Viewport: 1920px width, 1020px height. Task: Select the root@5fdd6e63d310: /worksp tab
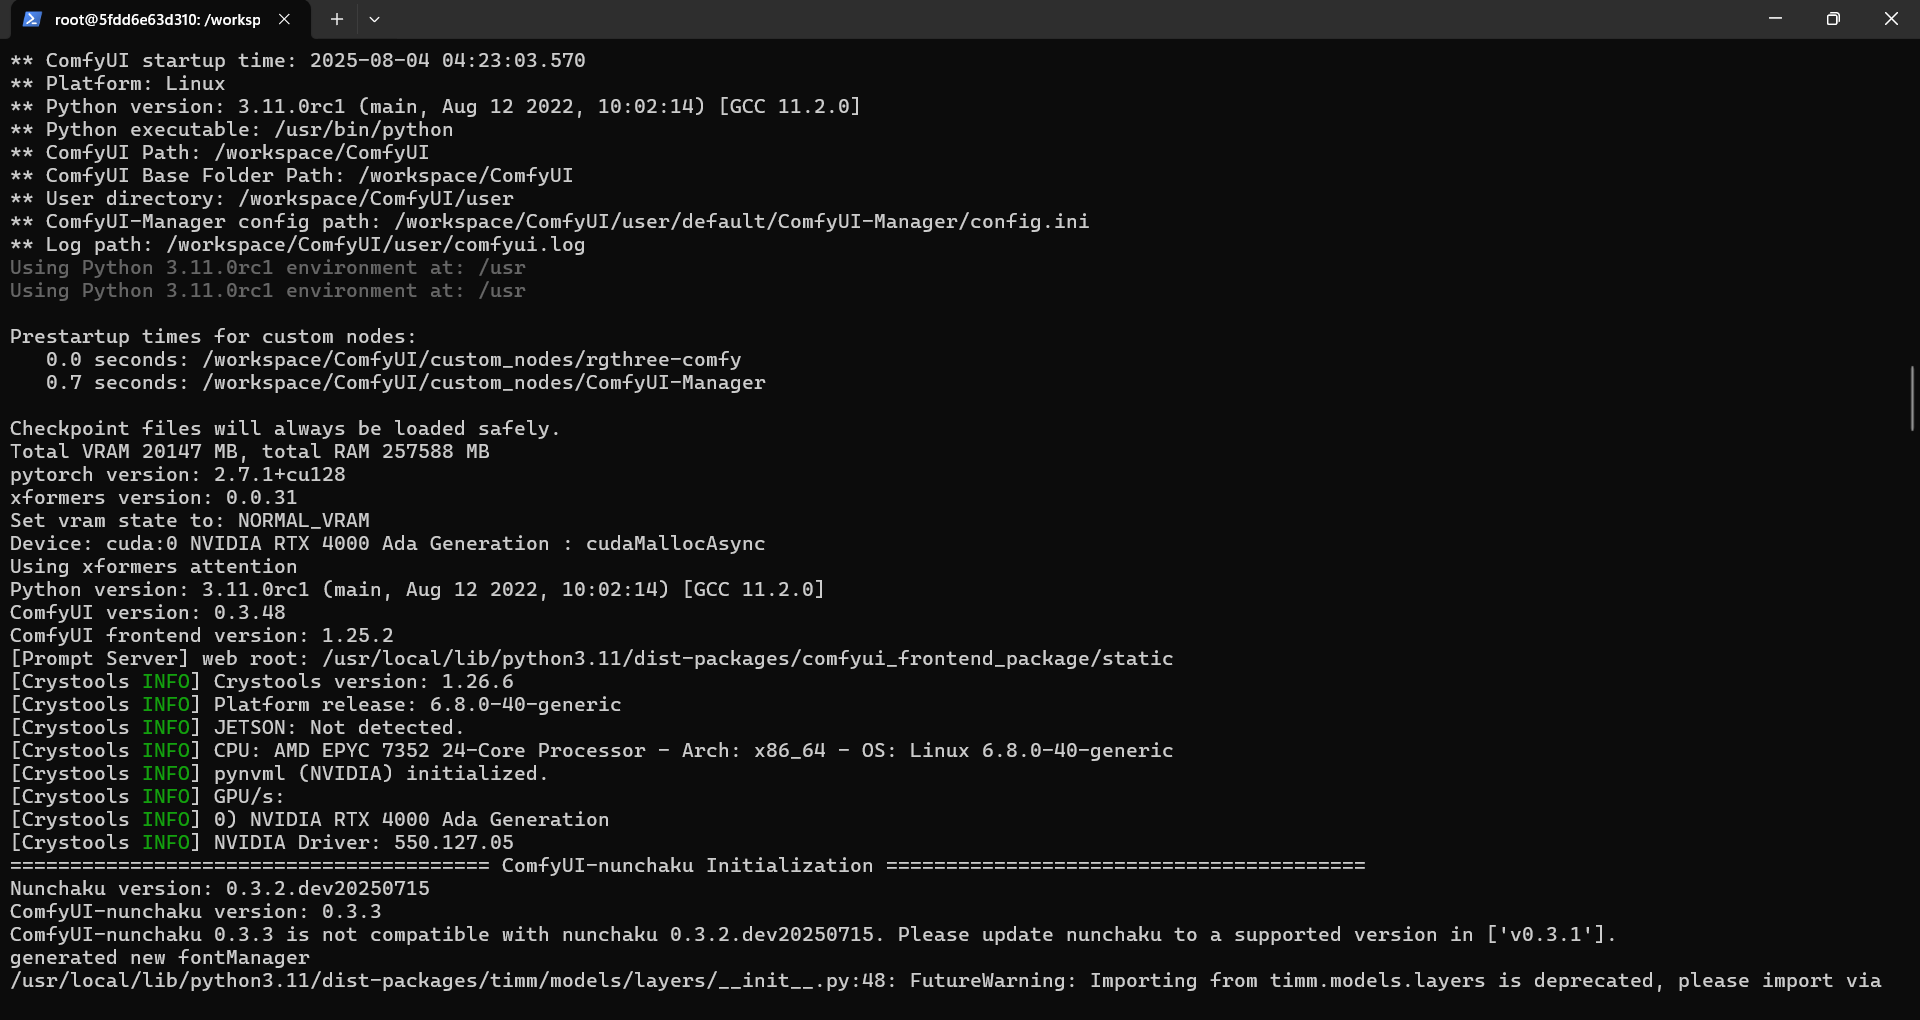[157, 19]
